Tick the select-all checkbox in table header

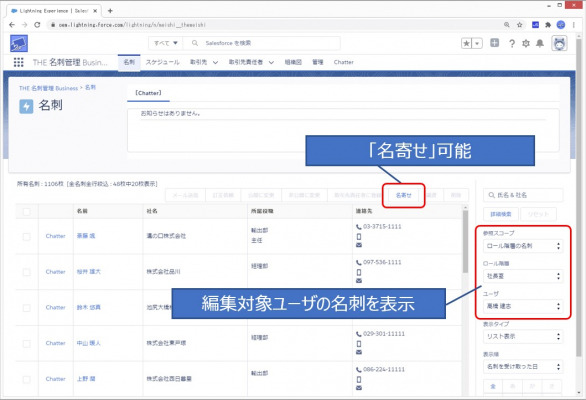(x=27, y=212)
